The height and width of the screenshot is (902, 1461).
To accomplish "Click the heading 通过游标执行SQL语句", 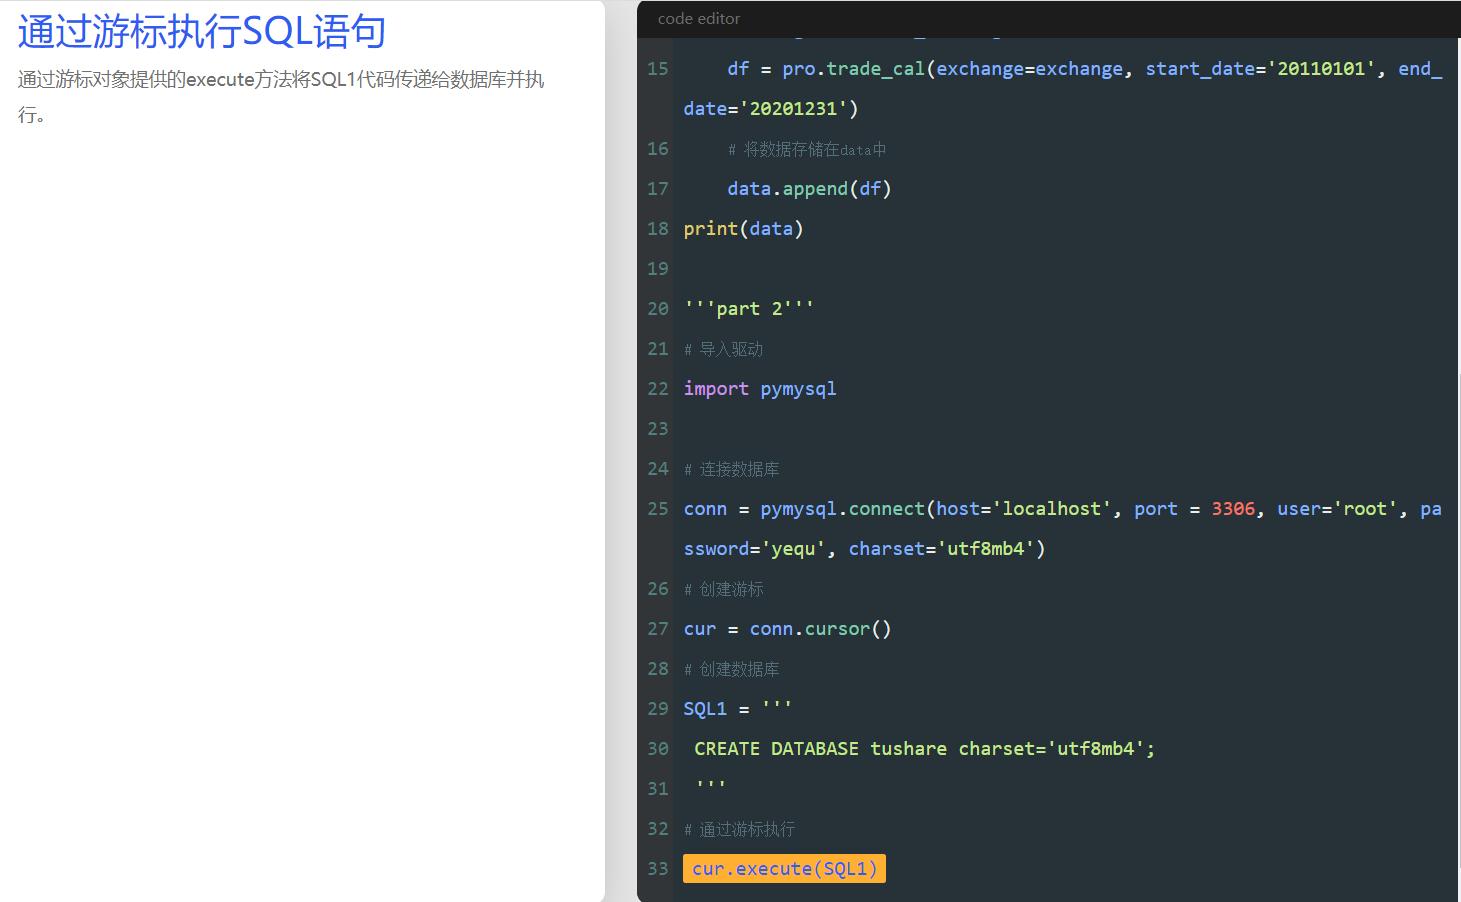I will pos(201,32).
